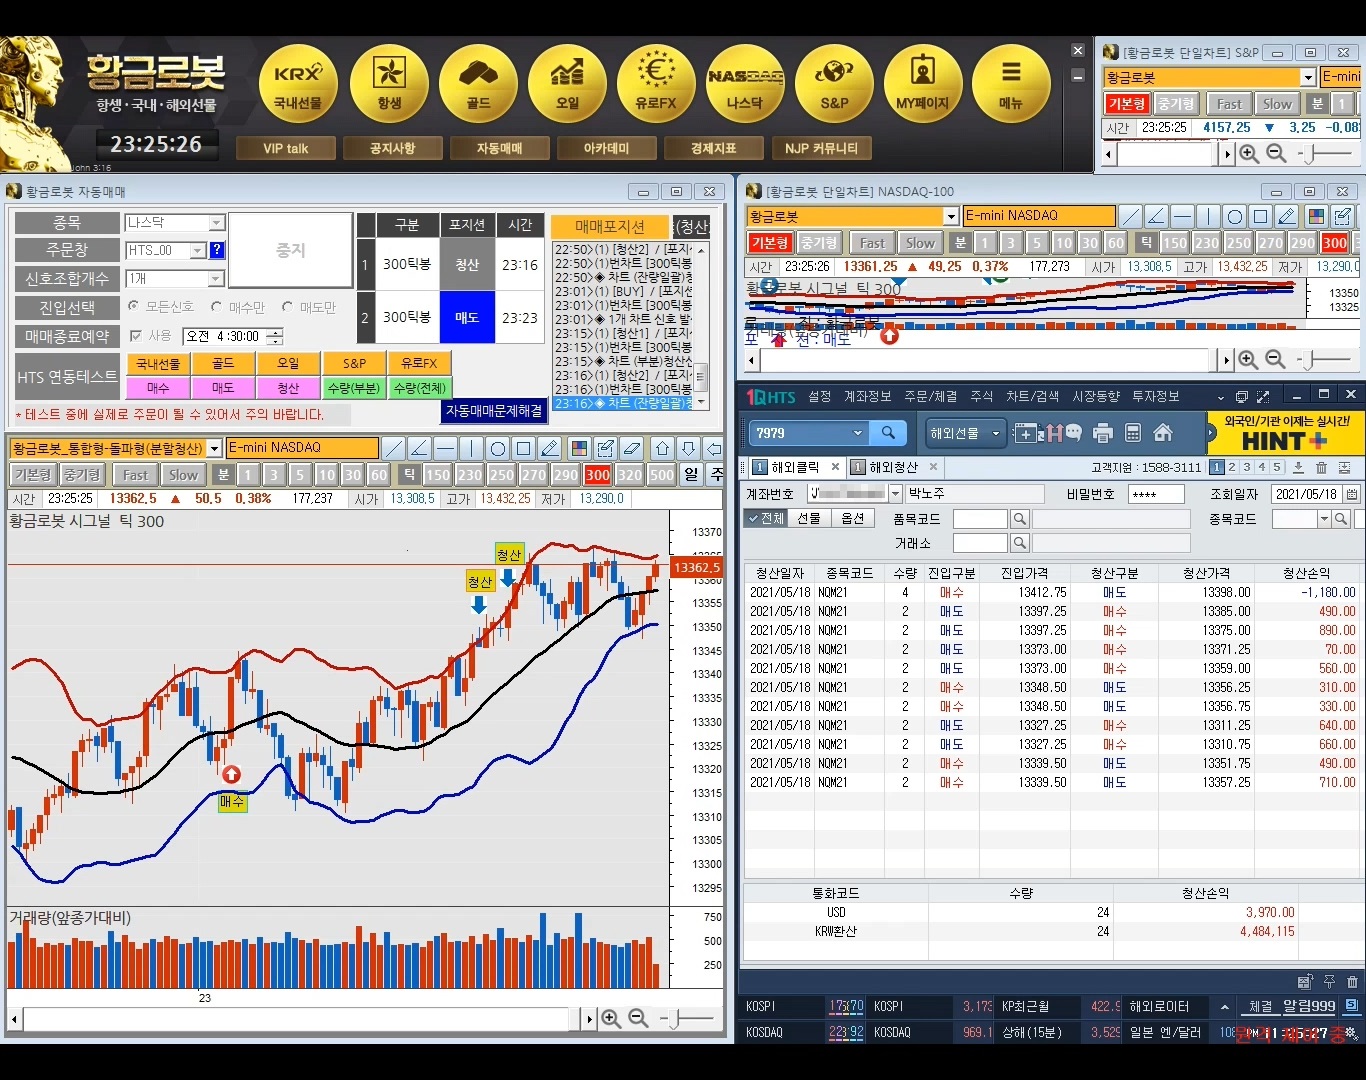Select 매수만 radio button
The height and width of the screenshot is (1080, 1366).
click(x=217, y=306)
